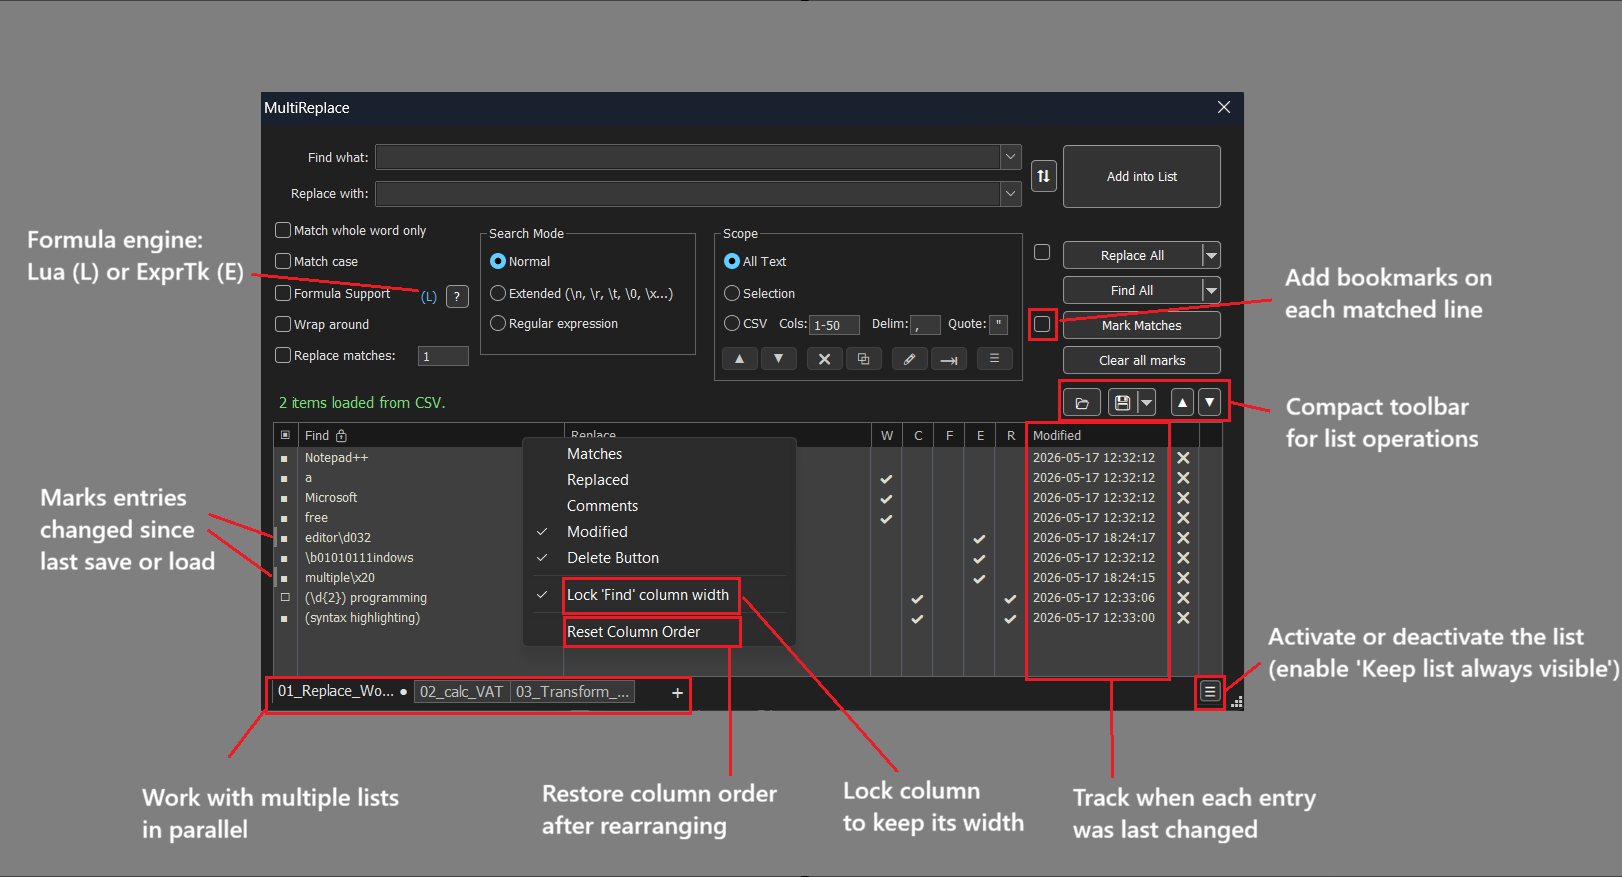Screen dimensions: 1622x877
Task: Click the Find All button
Action: (1132, 290)
